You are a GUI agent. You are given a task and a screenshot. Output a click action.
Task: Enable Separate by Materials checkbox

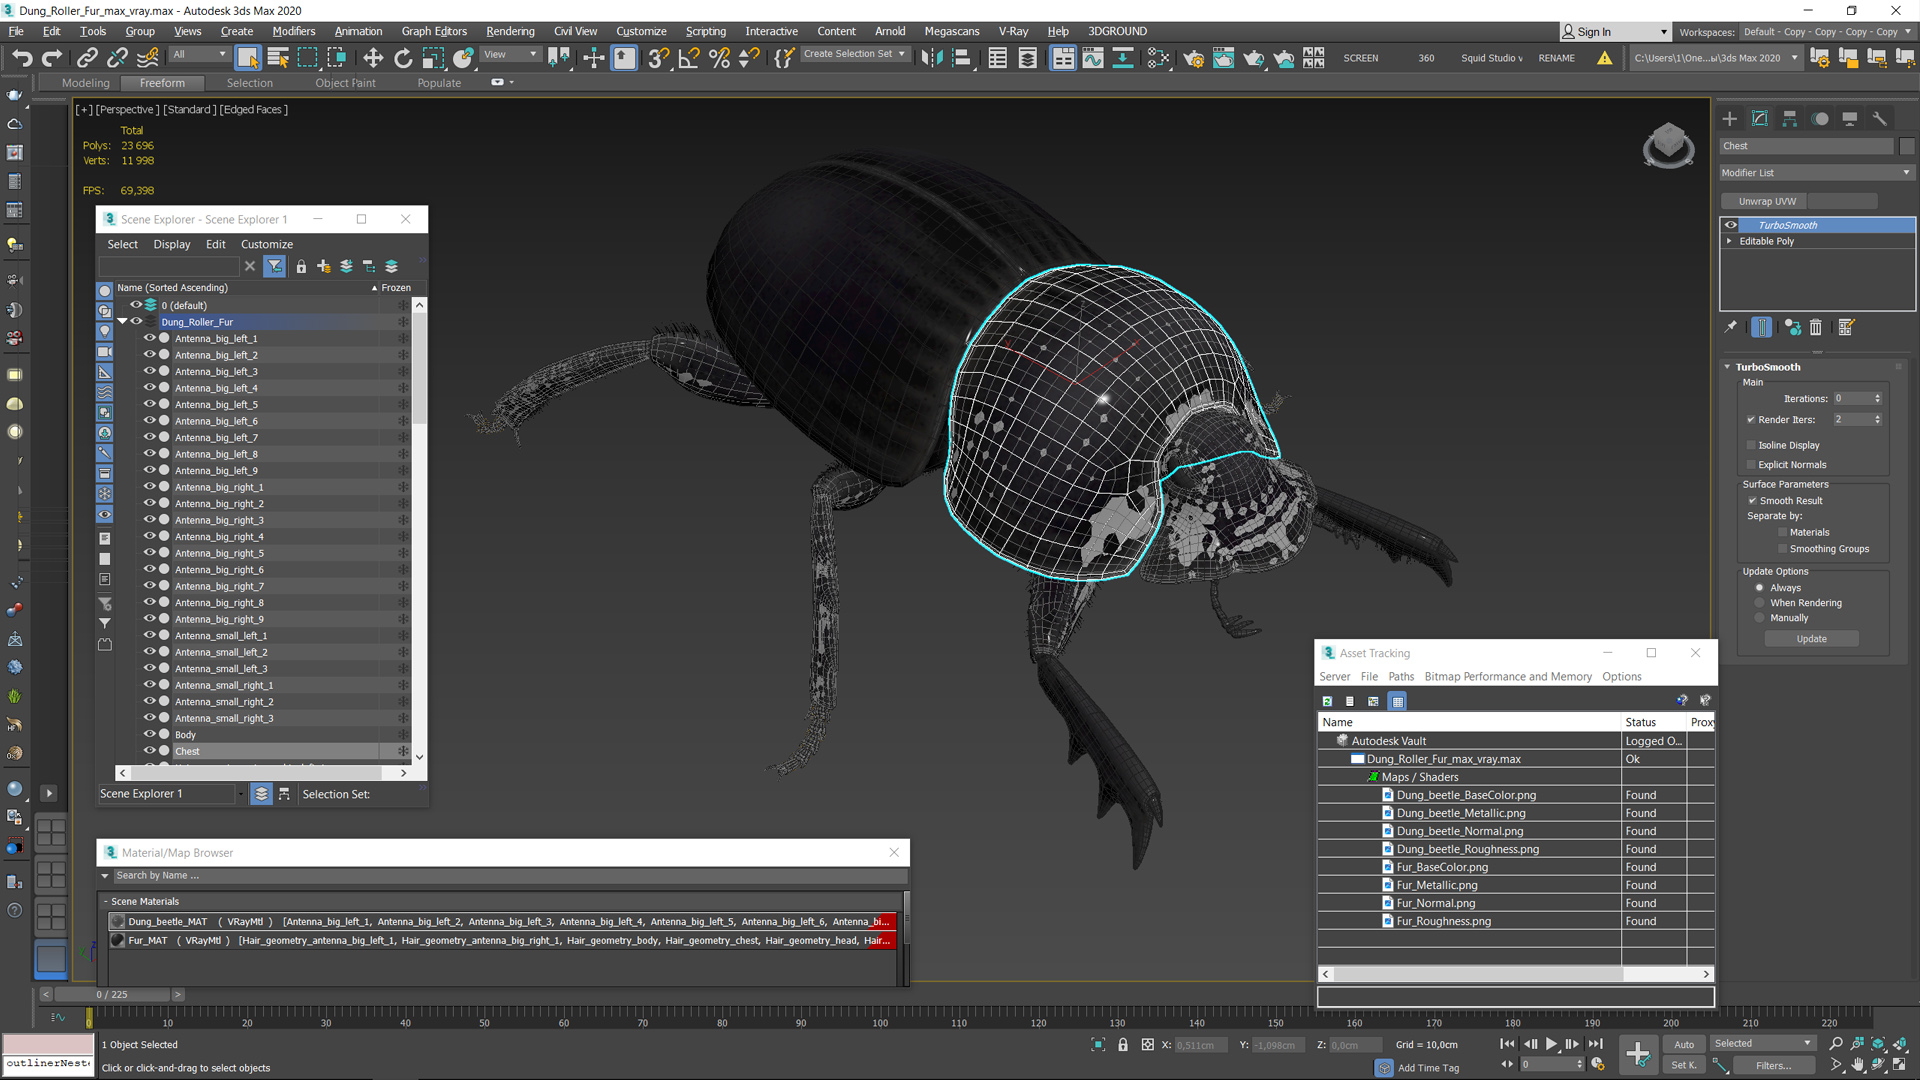point(1782,533)
